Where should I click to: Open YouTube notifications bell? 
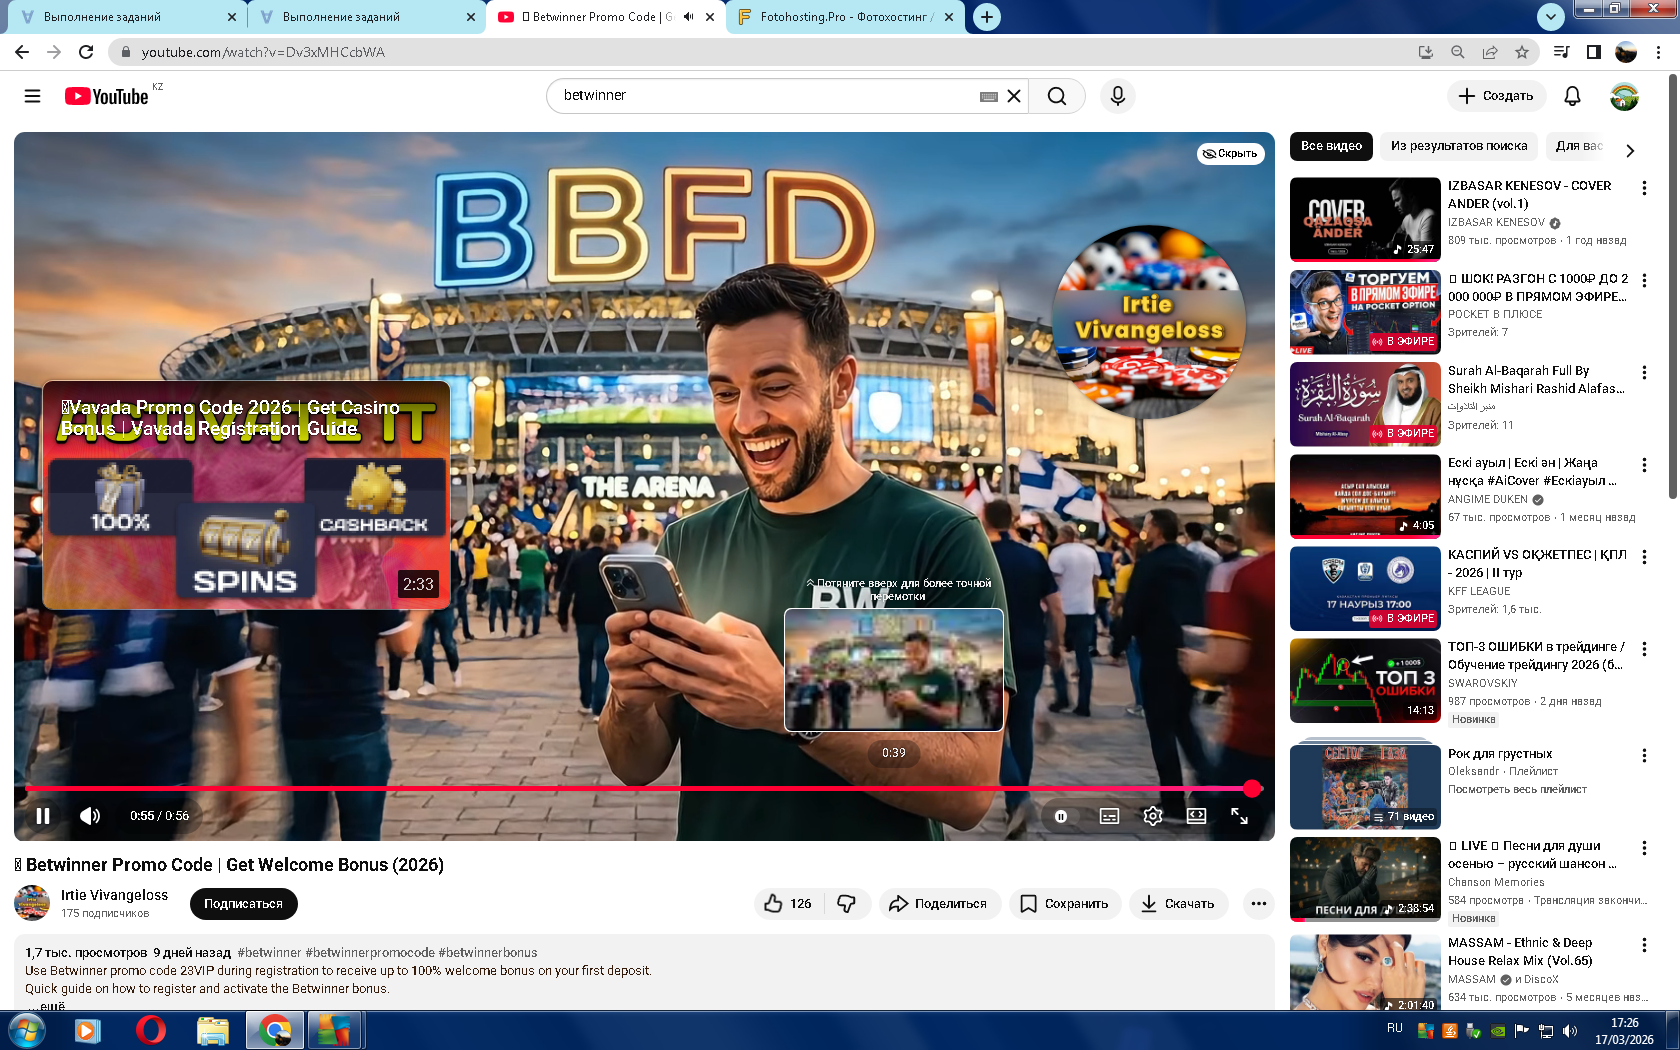pyautogui.click(x=1572, y=96)
